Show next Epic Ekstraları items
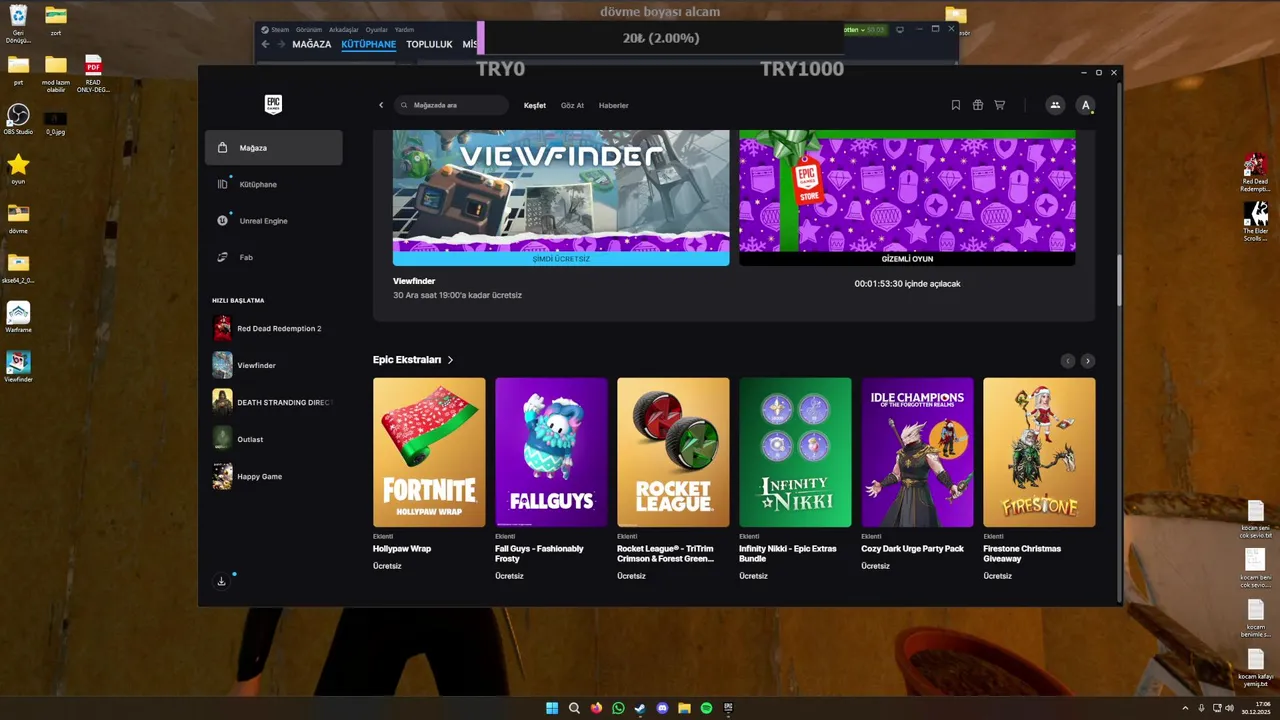The height and width of the screenshot is (720, 1280). tap(1088, 361)
